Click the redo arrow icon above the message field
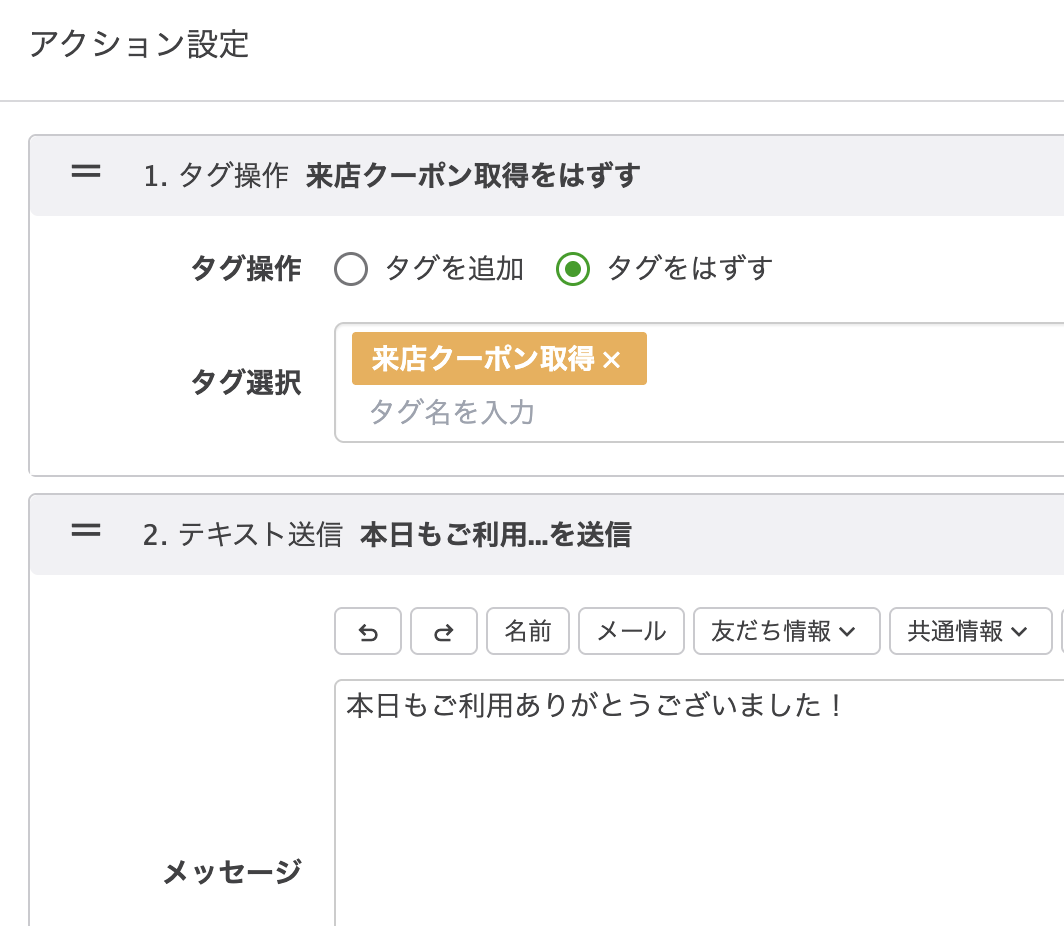This screenshot has width=1064, height=926. pos(443,631)
